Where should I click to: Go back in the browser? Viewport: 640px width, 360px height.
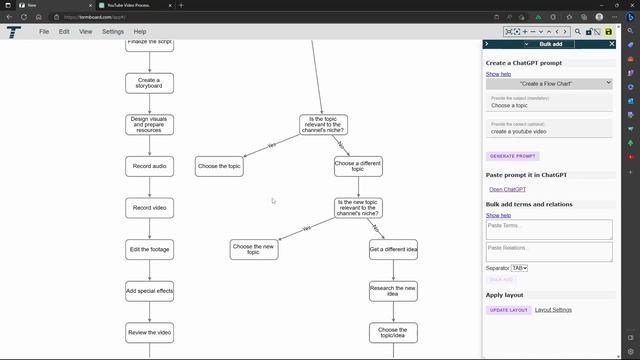(9, 17)
